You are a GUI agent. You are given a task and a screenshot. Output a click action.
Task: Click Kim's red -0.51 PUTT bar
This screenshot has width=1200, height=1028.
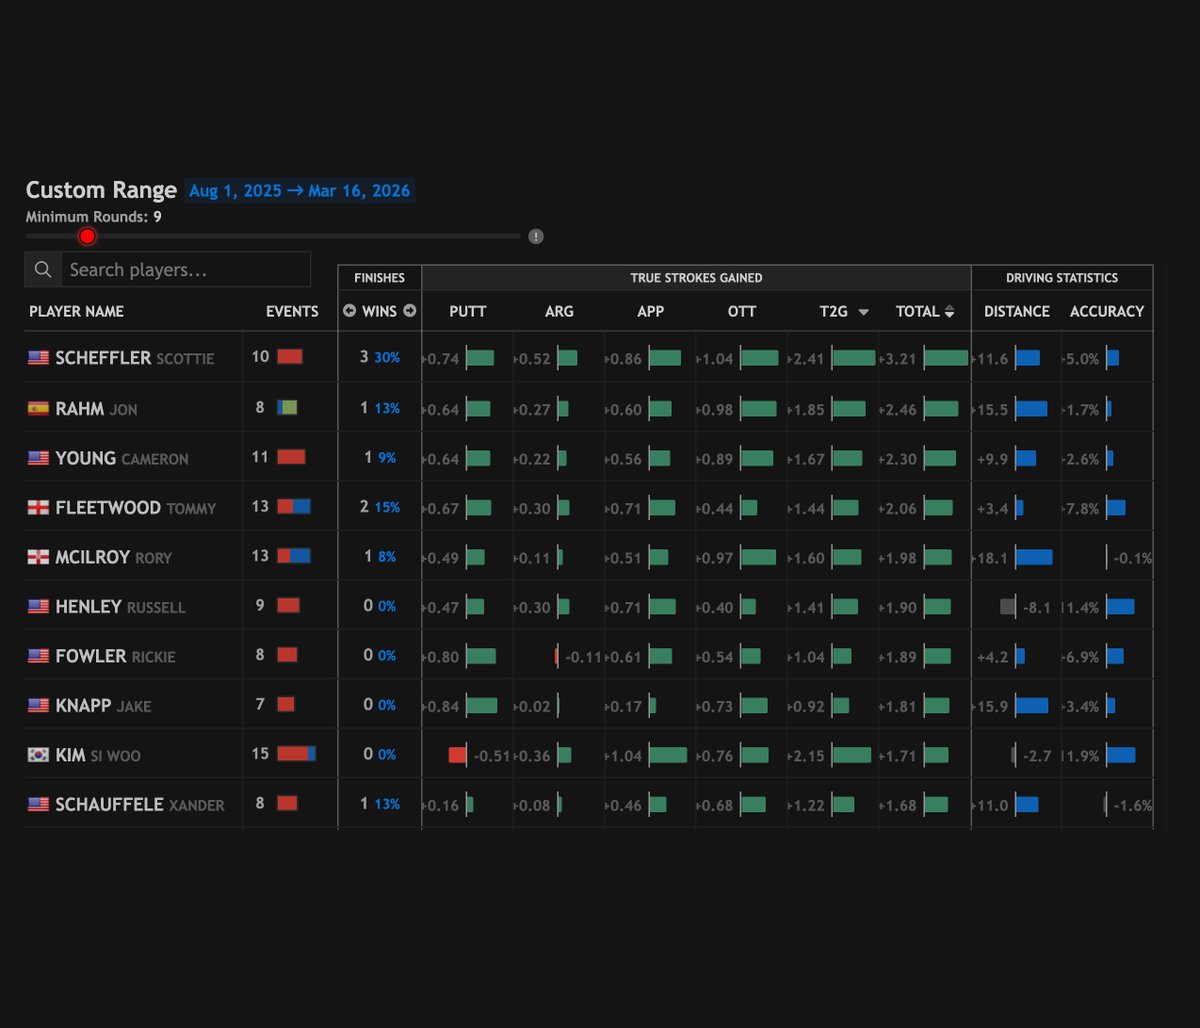click(x=458, y=755)
